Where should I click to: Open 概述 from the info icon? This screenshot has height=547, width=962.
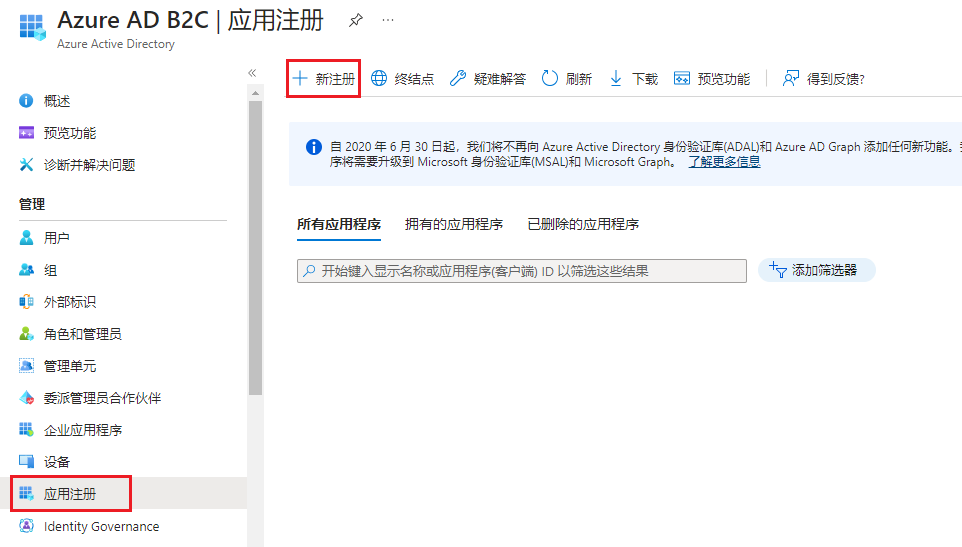[x=26, y=101]
